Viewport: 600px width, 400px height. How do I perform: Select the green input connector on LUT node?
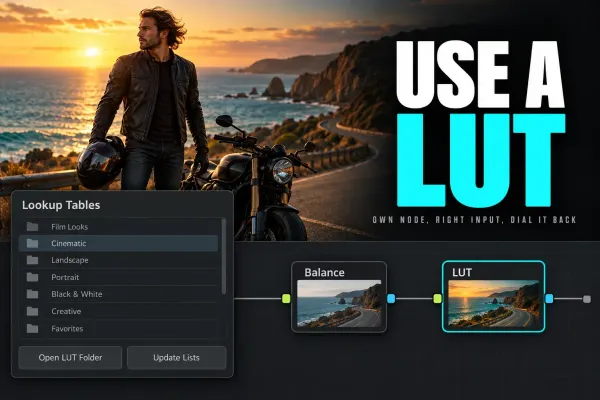point(437,299)
